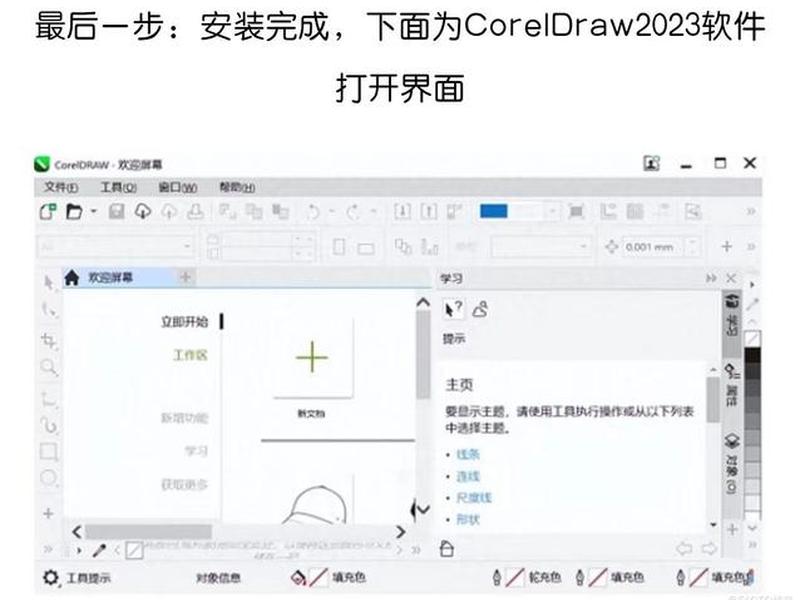Click the New Document plus thumbnail

point(312,358)
